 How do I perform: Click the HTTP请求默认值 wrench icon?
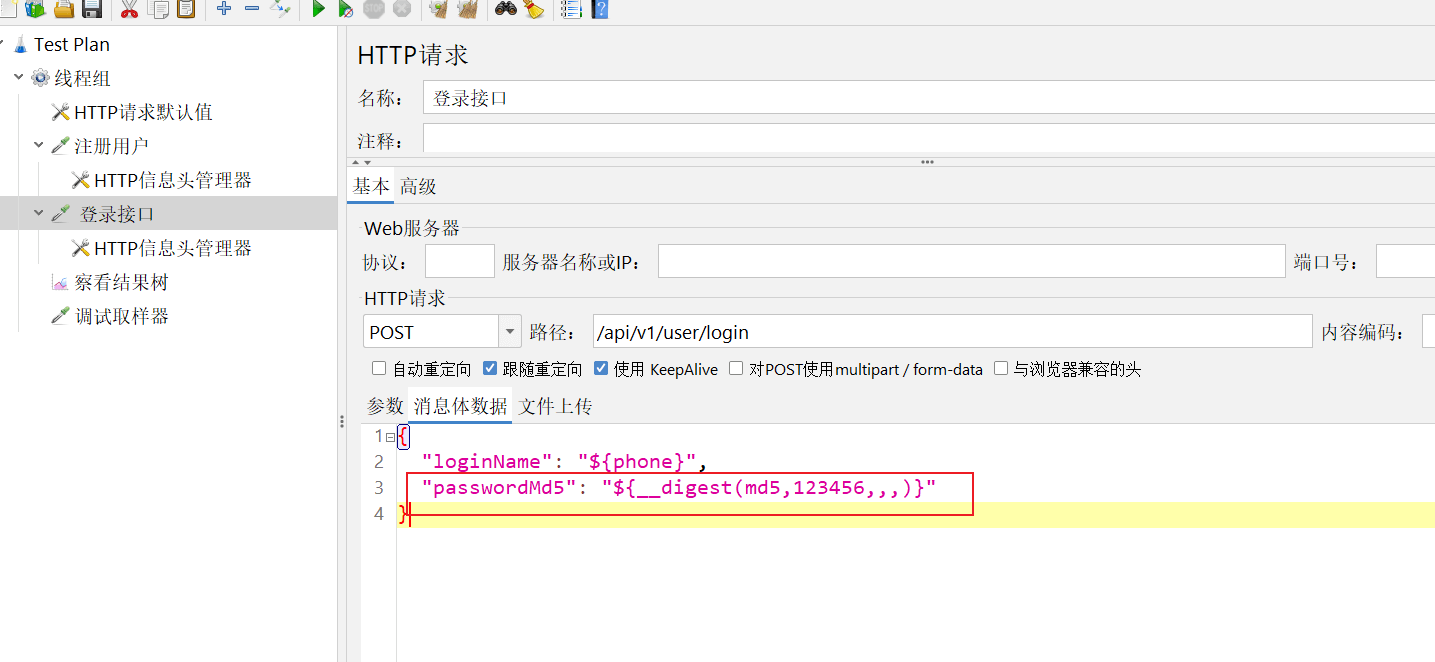point(60,112)
